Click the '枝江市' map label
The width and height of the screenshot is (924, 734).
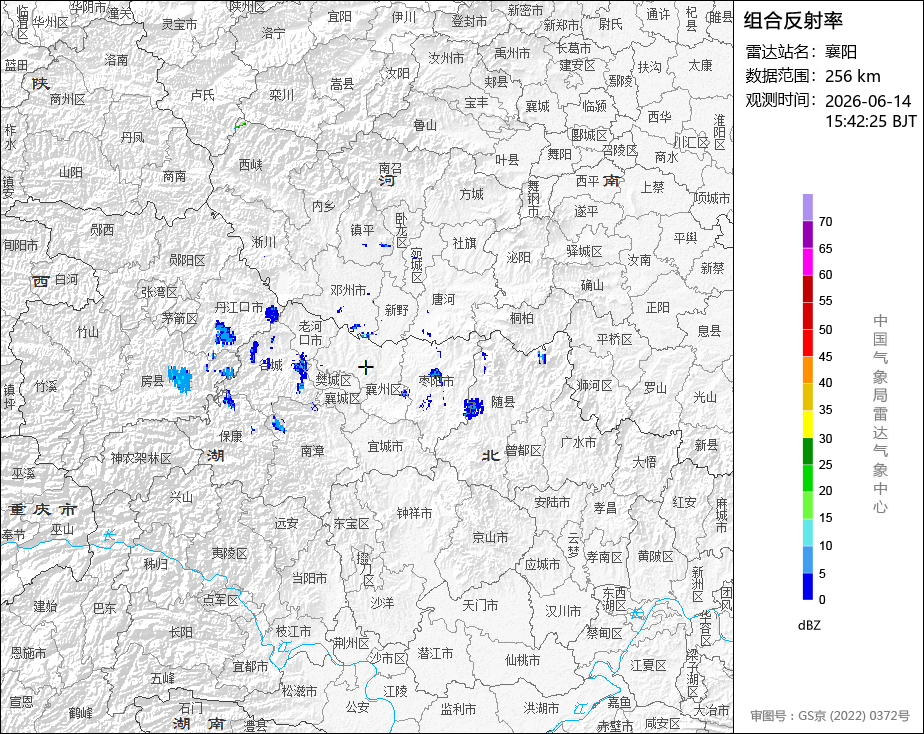(293, 631)
